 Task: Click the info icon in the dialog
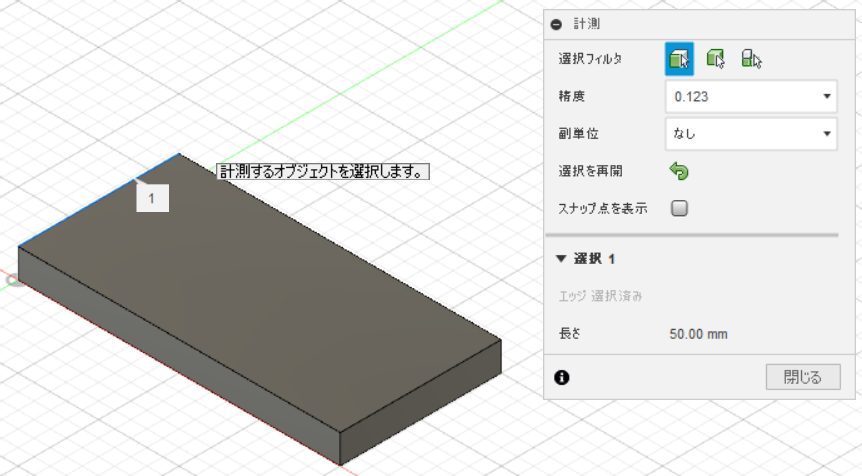click(x=561, y=378)
